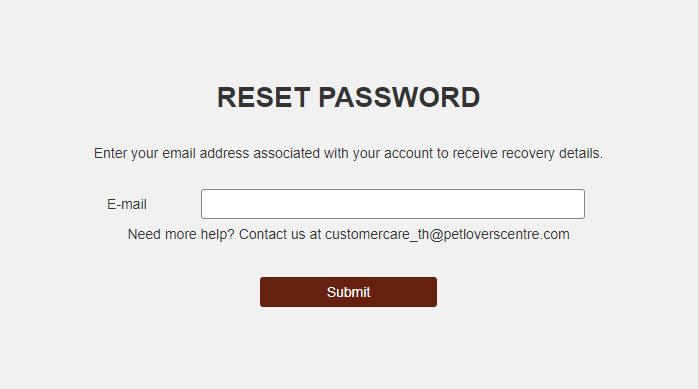Click 'petloverscentre.com' in the contact email
Screen dimensions: 699x389
point(506,234)
